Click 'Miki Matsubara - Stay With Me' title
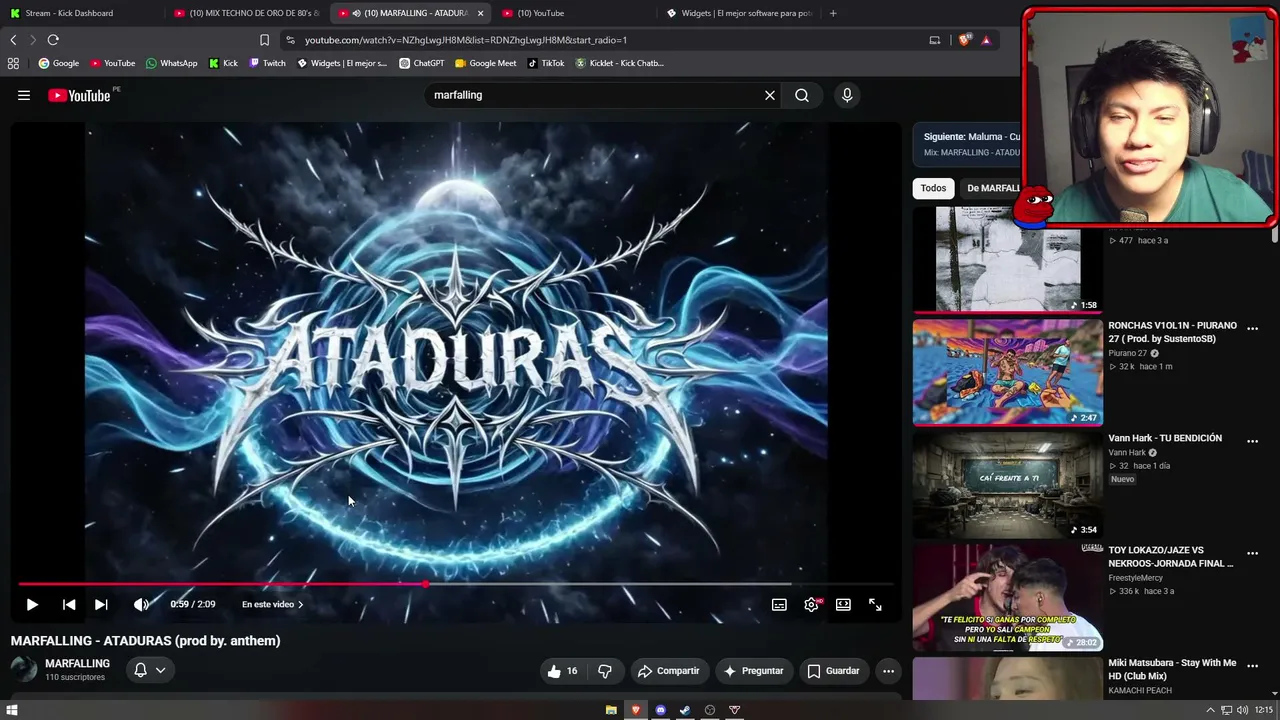 pyautogui.click(x=1172, y=669)
